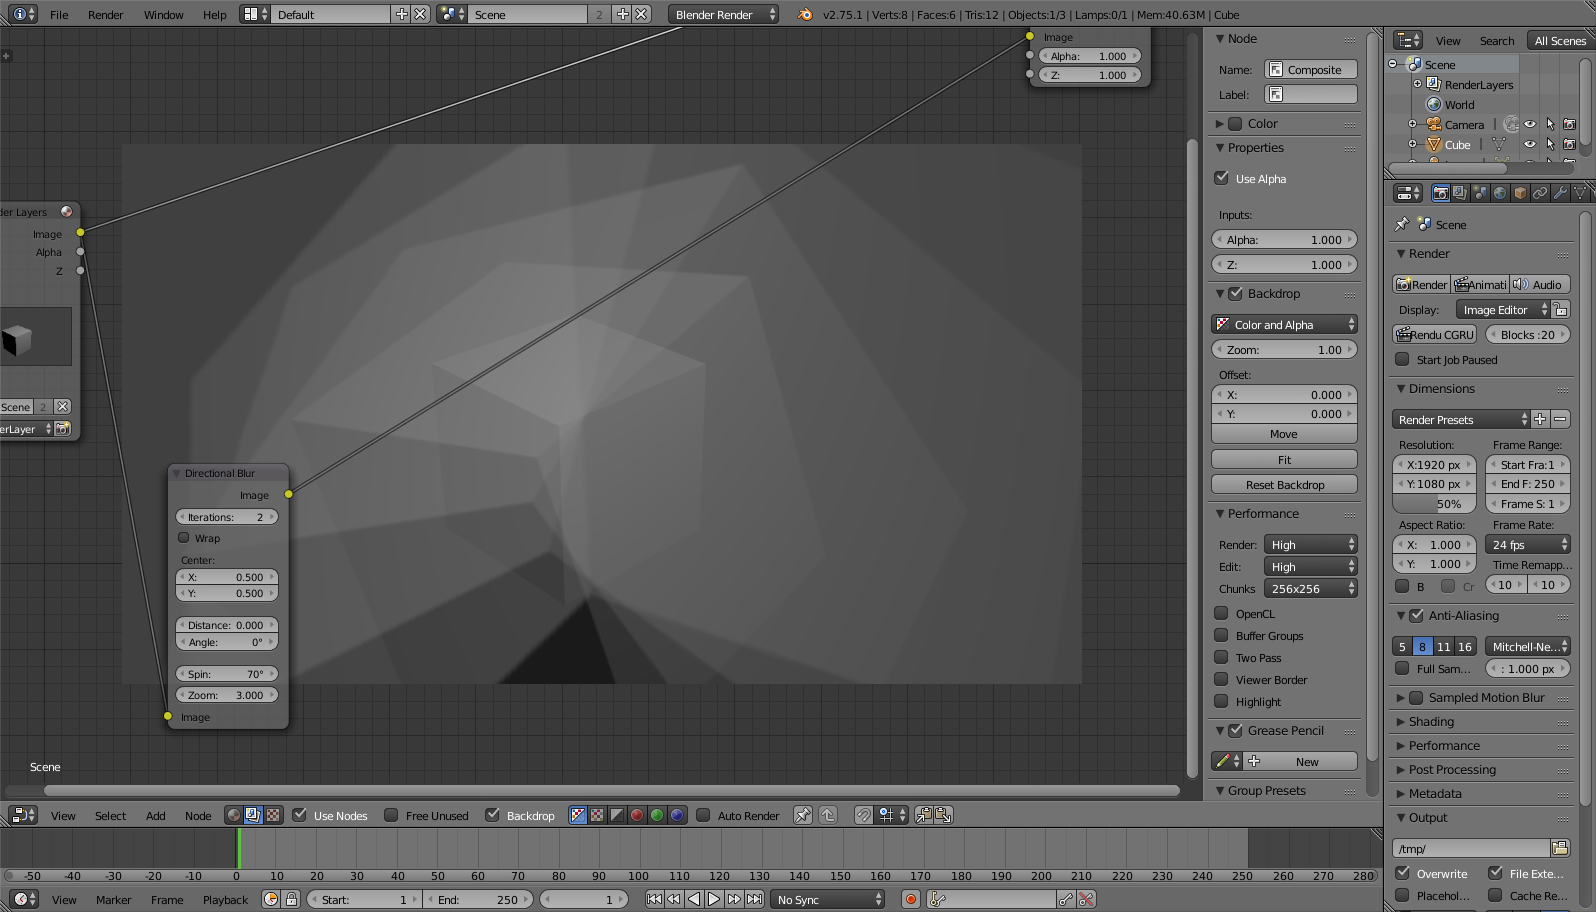Open the Render menu in top bar
This screenshot has height=912, width=1596.
pyautogui.click(x=105, y=14)
